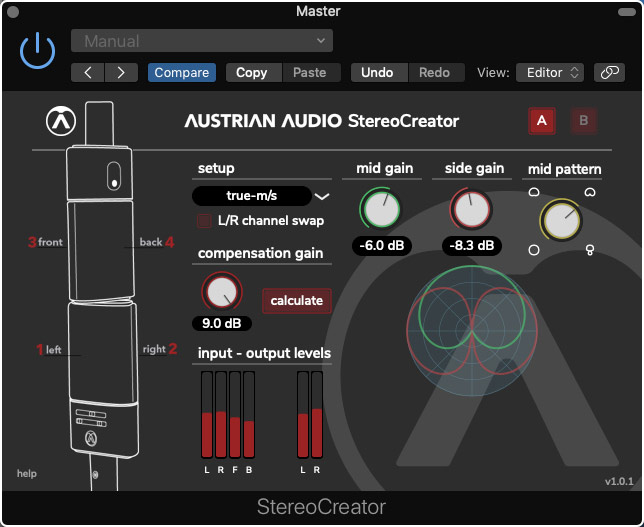Click the gray dot at top-left
The width and height of the screenshot is (644, 527).
(x=13, y=12)
